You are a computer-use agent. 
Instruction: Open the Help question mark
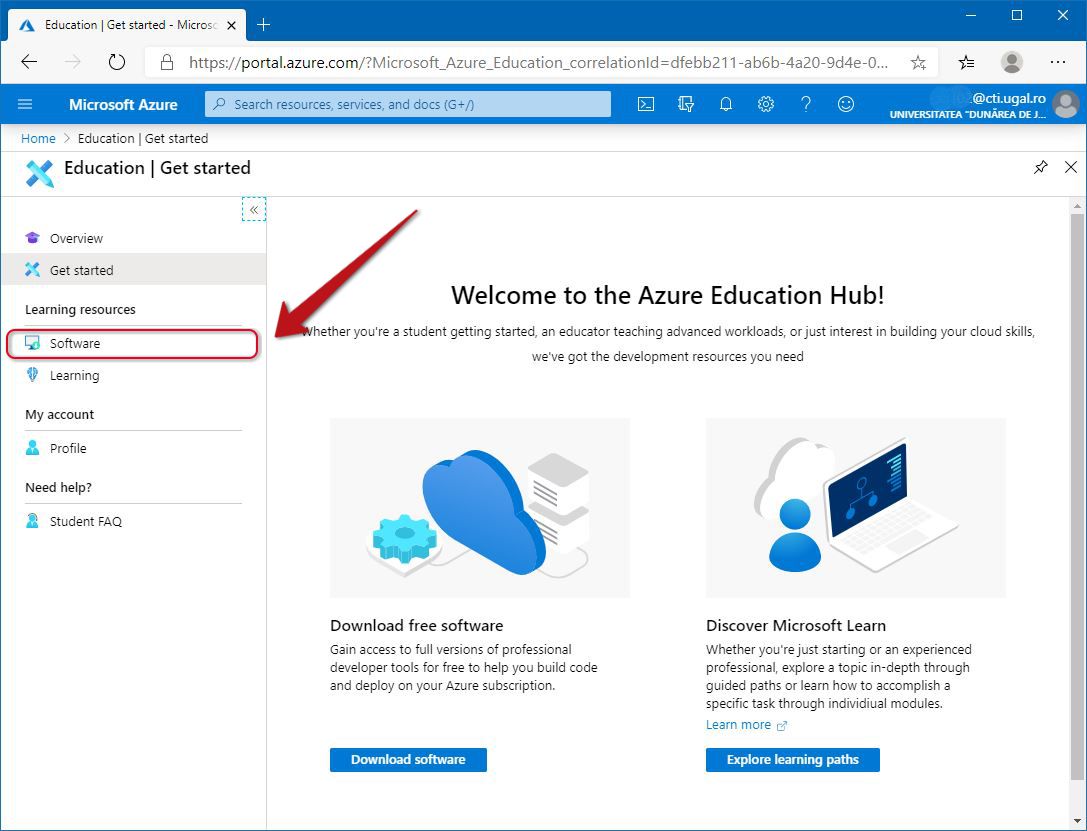click(806, 104)
